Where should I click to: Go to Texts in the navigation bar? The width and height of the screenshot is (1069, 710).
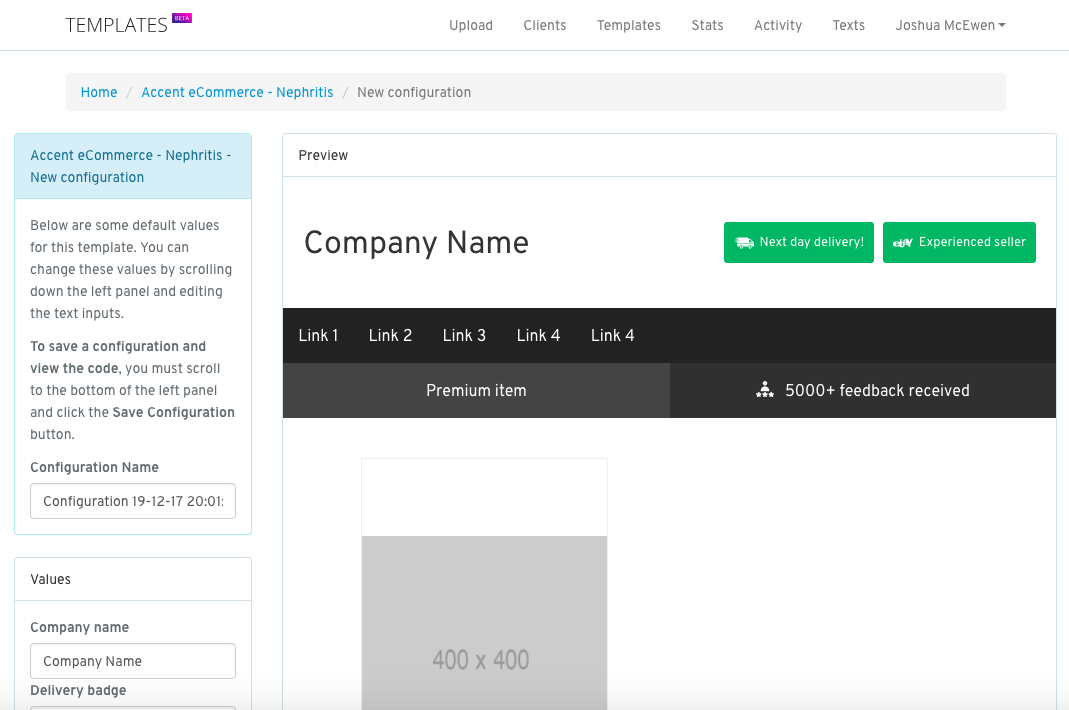click(x=848, y=25)
